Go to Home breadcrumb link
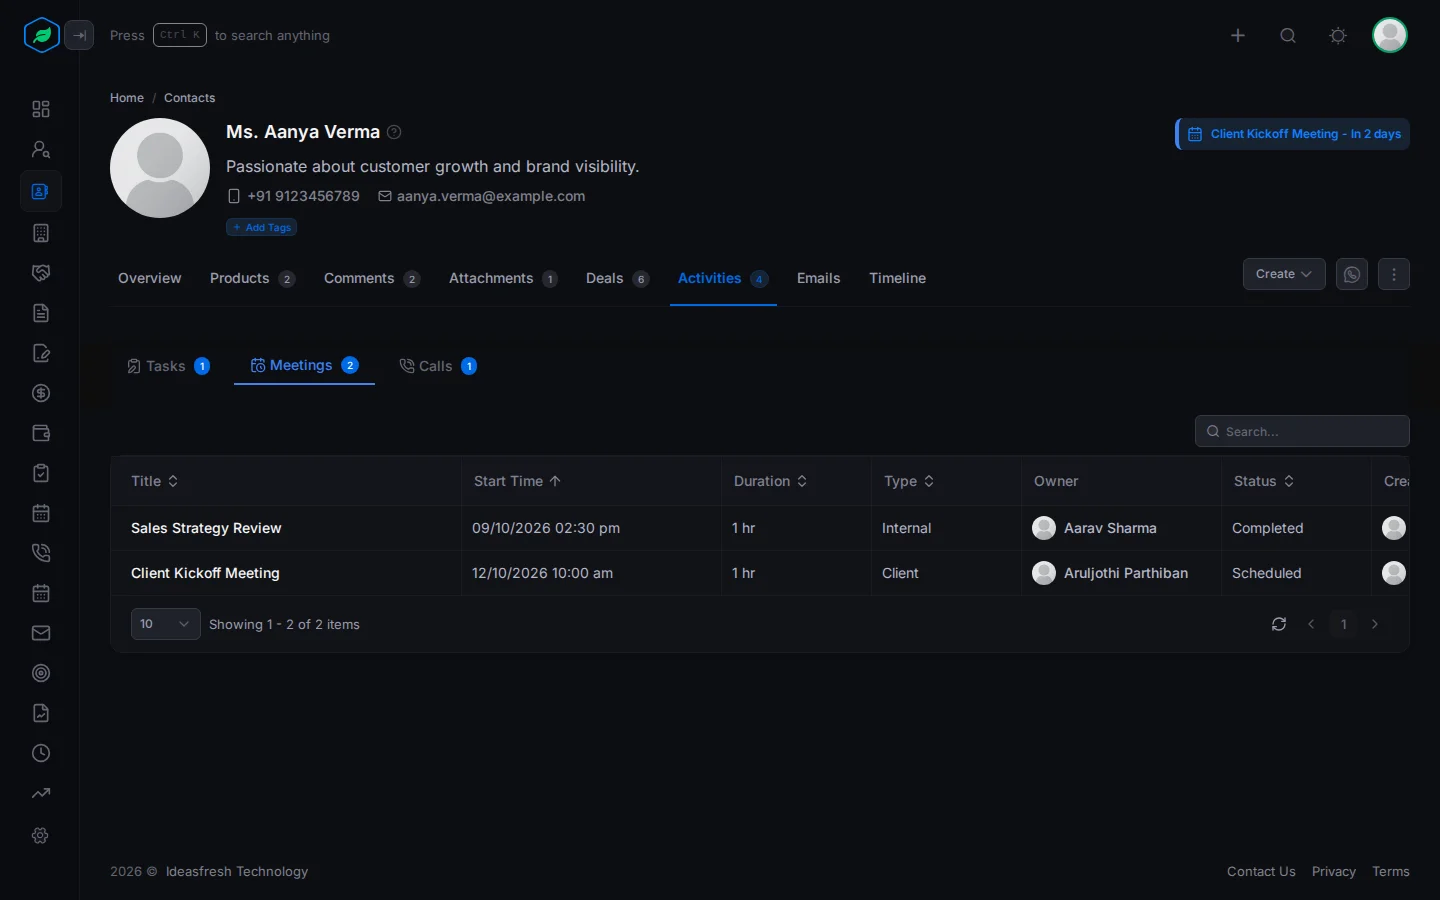Screen dimensions: 1440x900 127,98
